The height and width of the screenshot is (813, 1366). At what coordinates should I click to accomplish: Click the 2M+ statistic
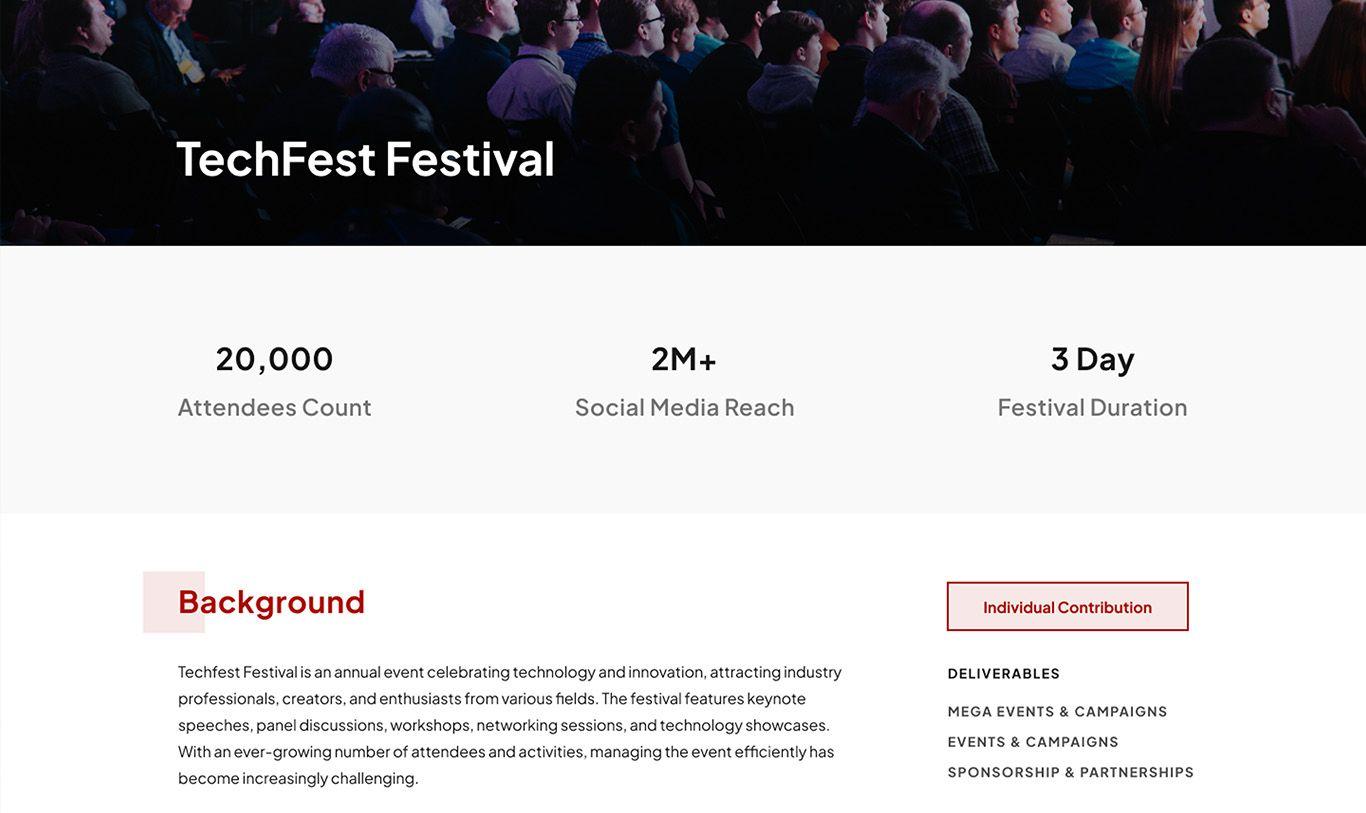(684, 358)
